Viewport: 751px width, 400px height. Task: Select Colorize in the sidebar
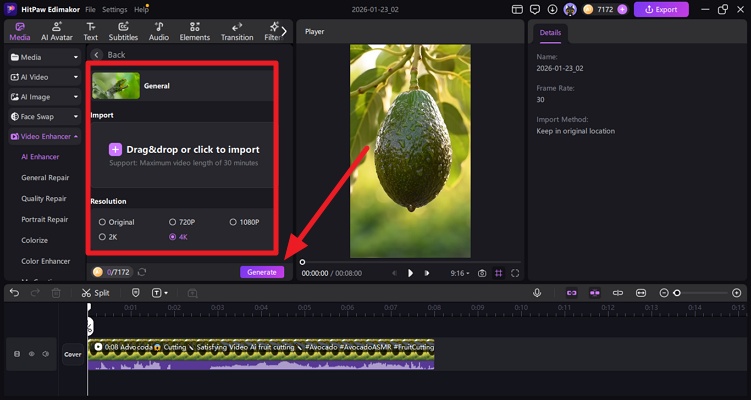tap(34, 240)
